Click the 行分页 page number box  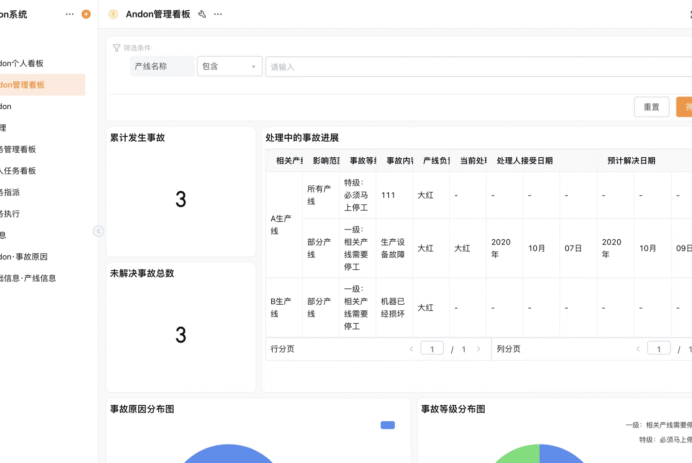(x=432, y=349)
